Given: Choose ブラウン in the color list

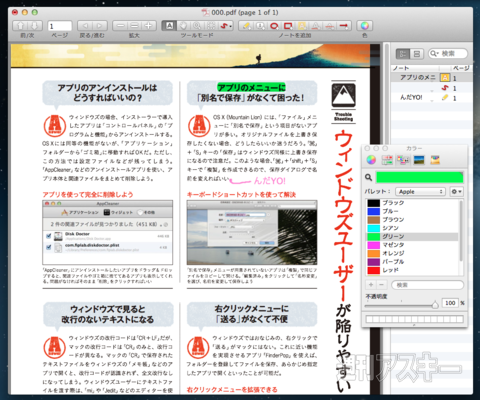Looking at the screenshot, I should tap(412, 220).
